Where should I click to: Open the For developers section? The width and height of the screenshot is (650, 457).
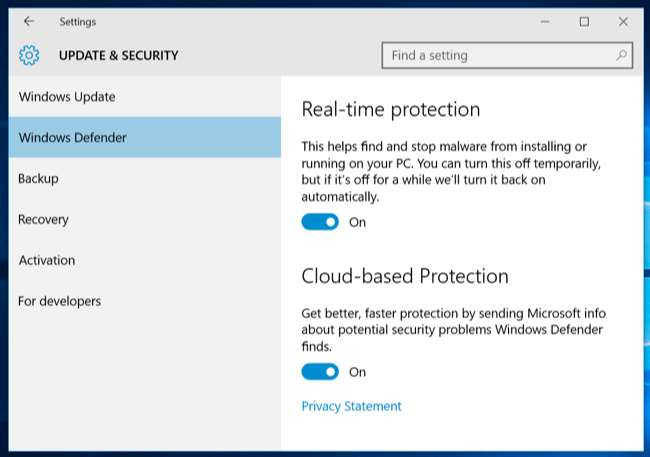(59, 301)
